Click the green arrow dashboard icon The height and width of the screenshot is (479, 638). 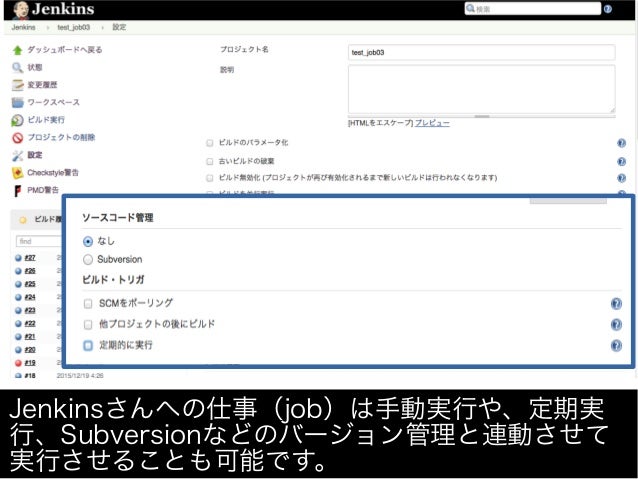point(17,50)
